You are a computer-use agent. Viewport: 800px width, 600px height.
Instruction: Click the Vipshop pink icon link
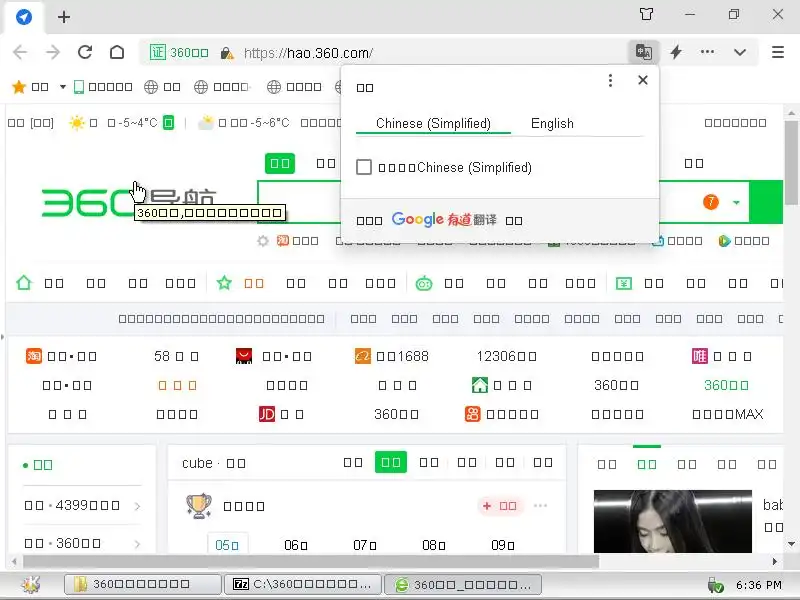699,356
